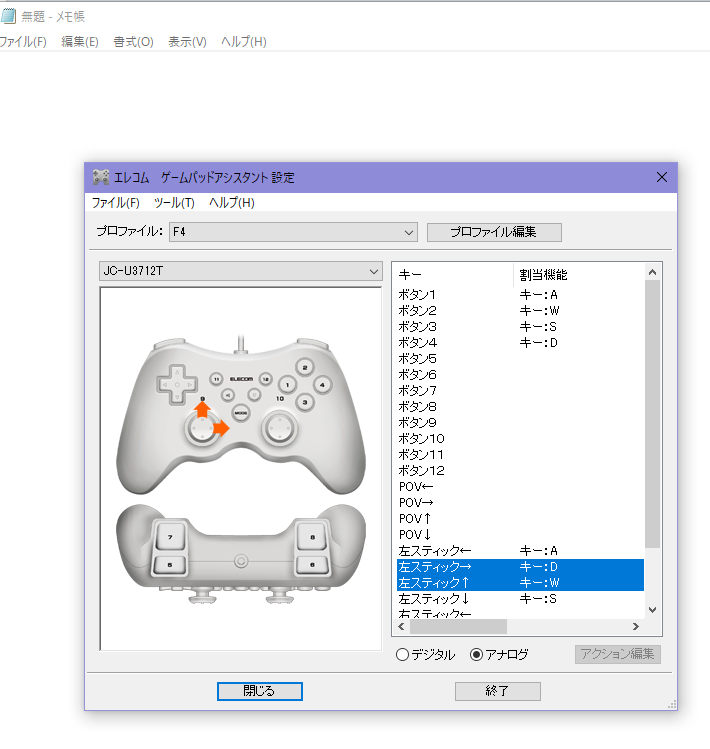
Task: Click the D-pad on gamepad image
Action: pos(177,385)
